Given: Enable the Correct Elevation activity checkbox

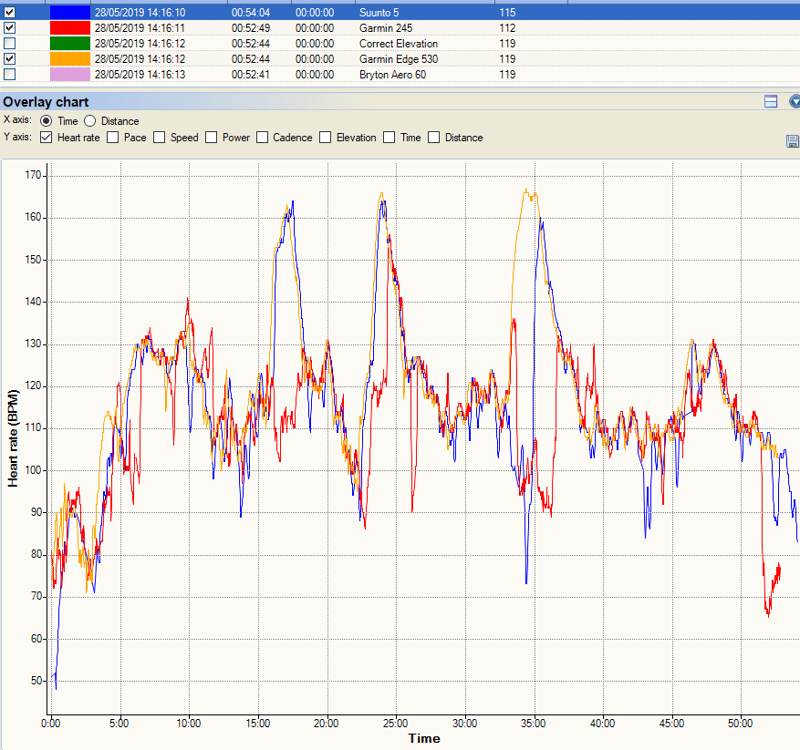Looking at the screenshot, I should (x=10, y=44).
